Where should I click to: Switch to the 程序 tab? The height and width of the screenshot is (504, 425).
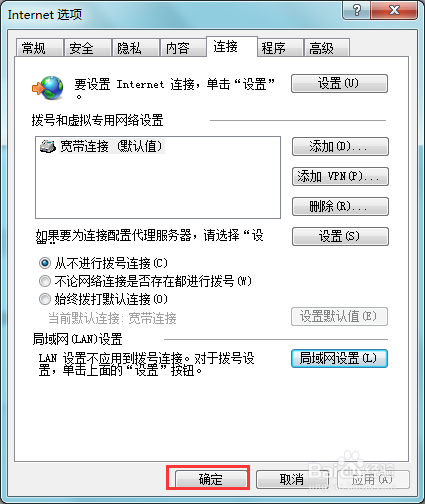[280, 48]
